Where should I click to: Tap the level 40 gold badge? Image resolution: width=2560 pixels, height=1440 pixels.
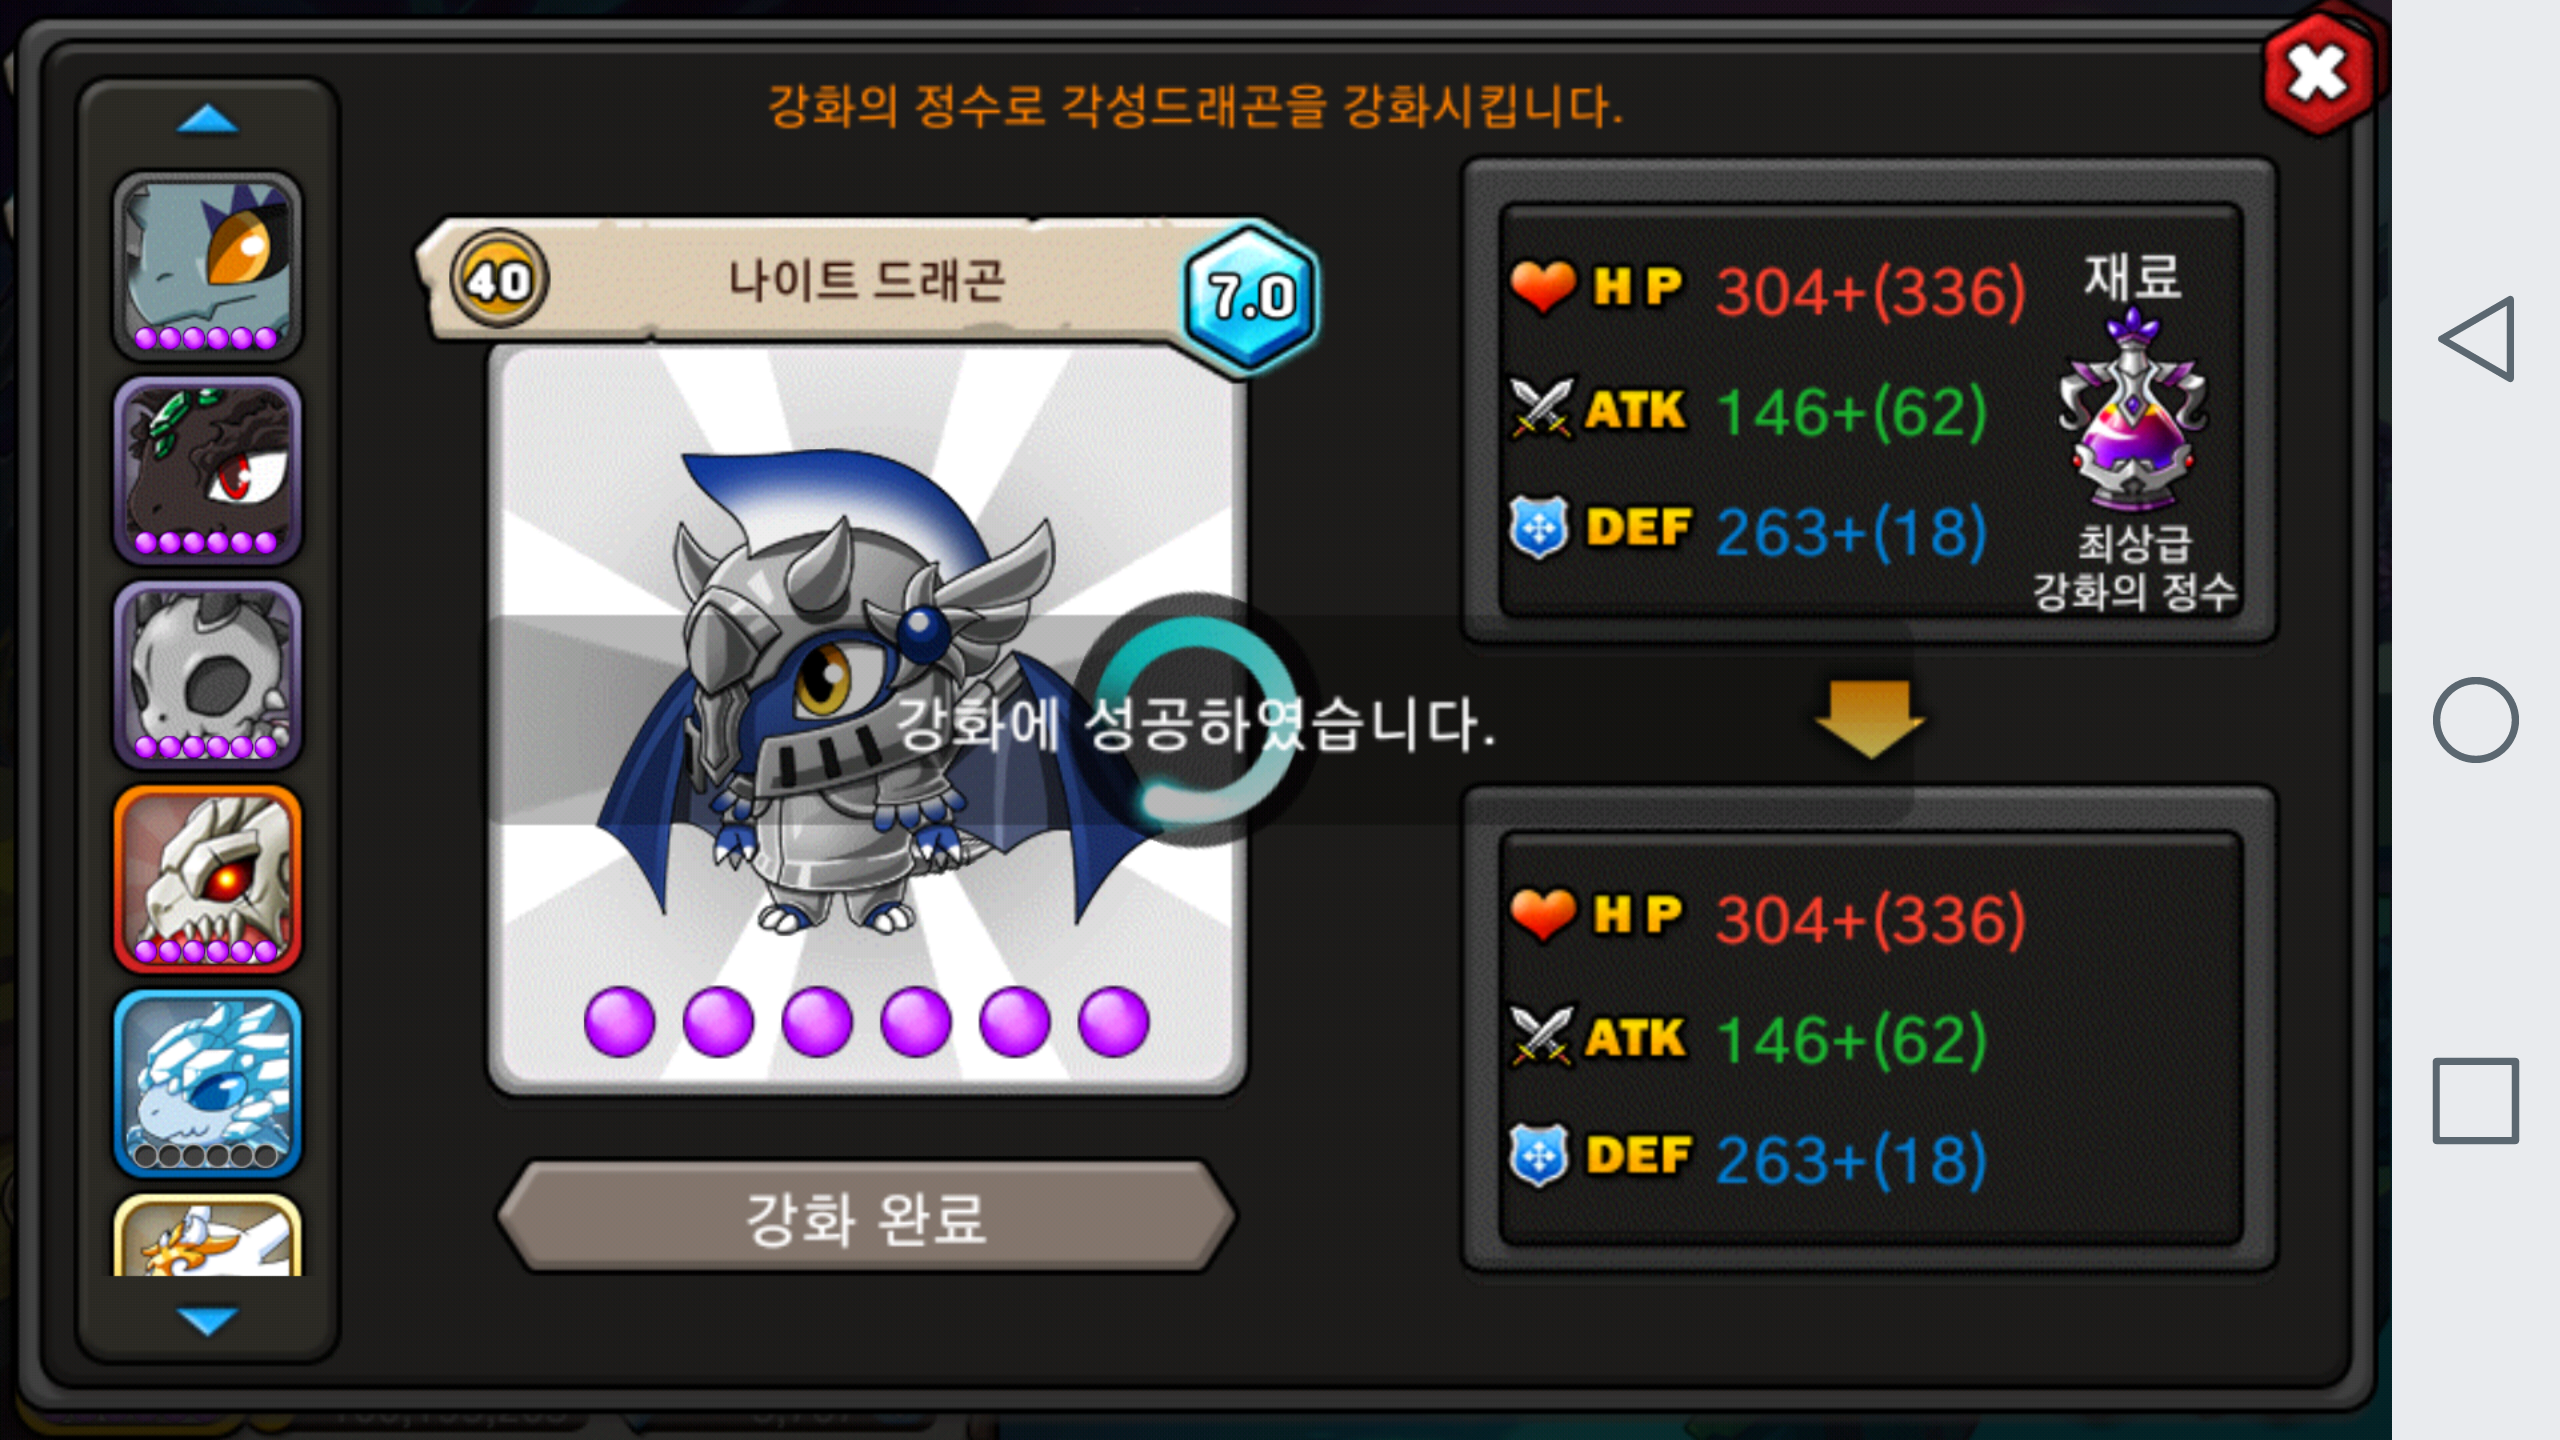pos(498,280)
